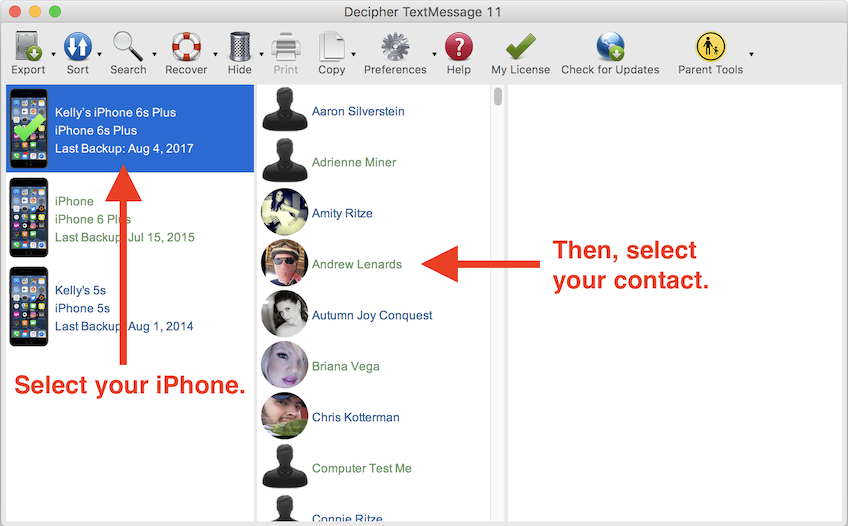
Task: Select contact Andrew Lenards
Action: click(x=356, y=264)
